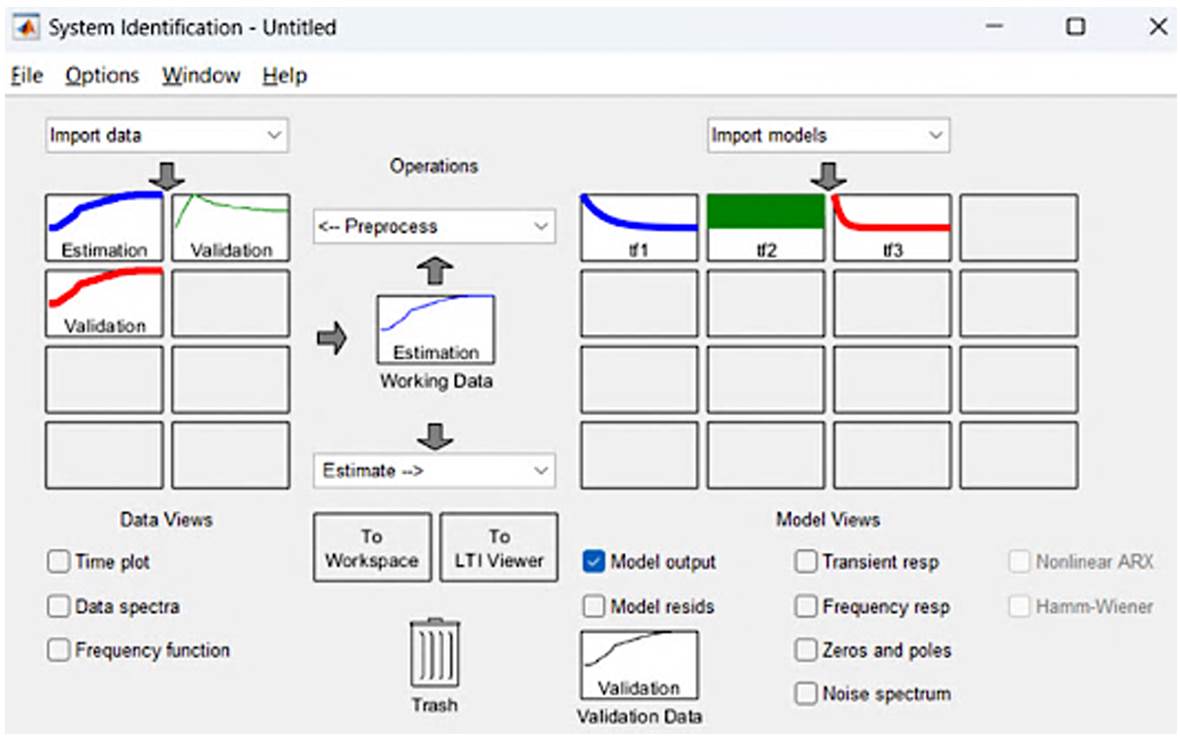This screenshot has width=1180, height=738.
Task: Click the To Workspace button
Action: (x=372, y=548)
